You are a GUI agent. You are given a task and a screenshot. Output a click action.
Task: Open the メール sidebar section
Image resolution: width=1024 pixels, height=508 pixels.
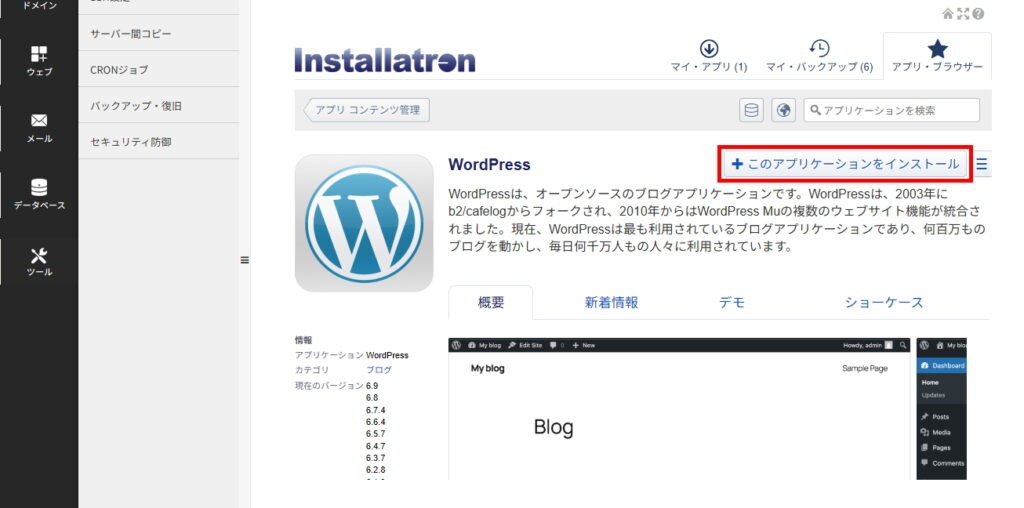39,129
